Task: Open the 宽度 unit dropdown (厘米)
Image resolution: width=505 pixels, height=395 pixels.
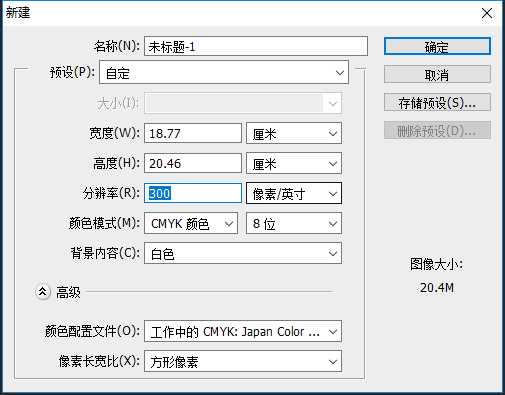Action: pos(294,133)
